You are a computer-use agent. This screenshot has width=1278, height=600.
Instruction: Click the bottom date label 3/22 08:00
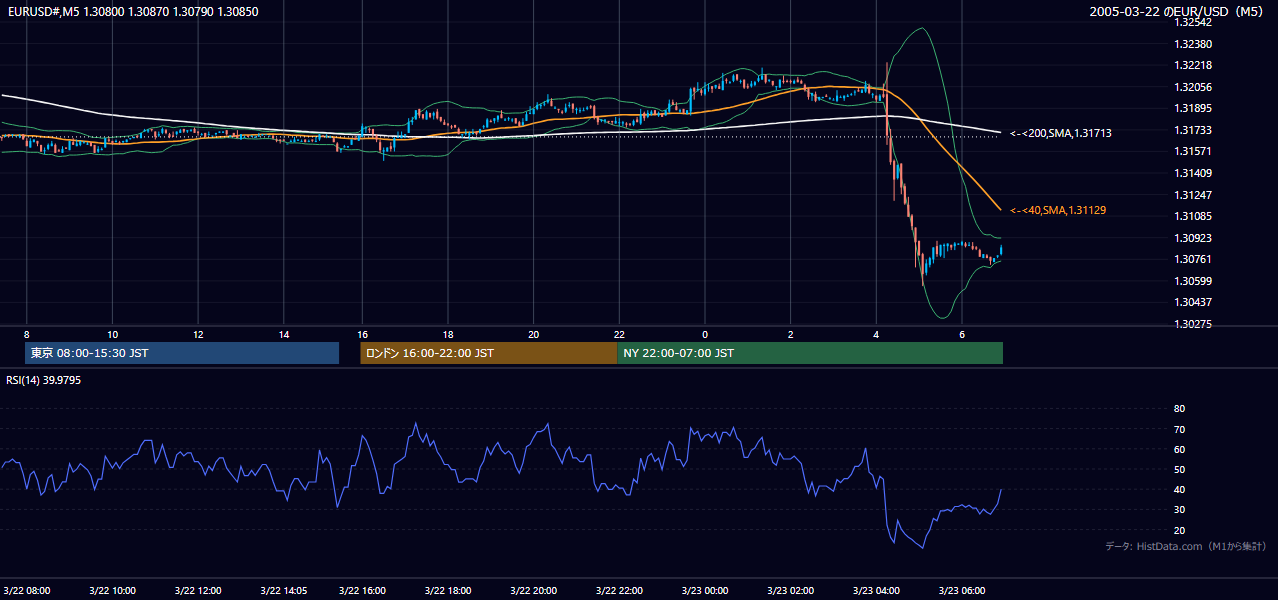pos(27,590)
